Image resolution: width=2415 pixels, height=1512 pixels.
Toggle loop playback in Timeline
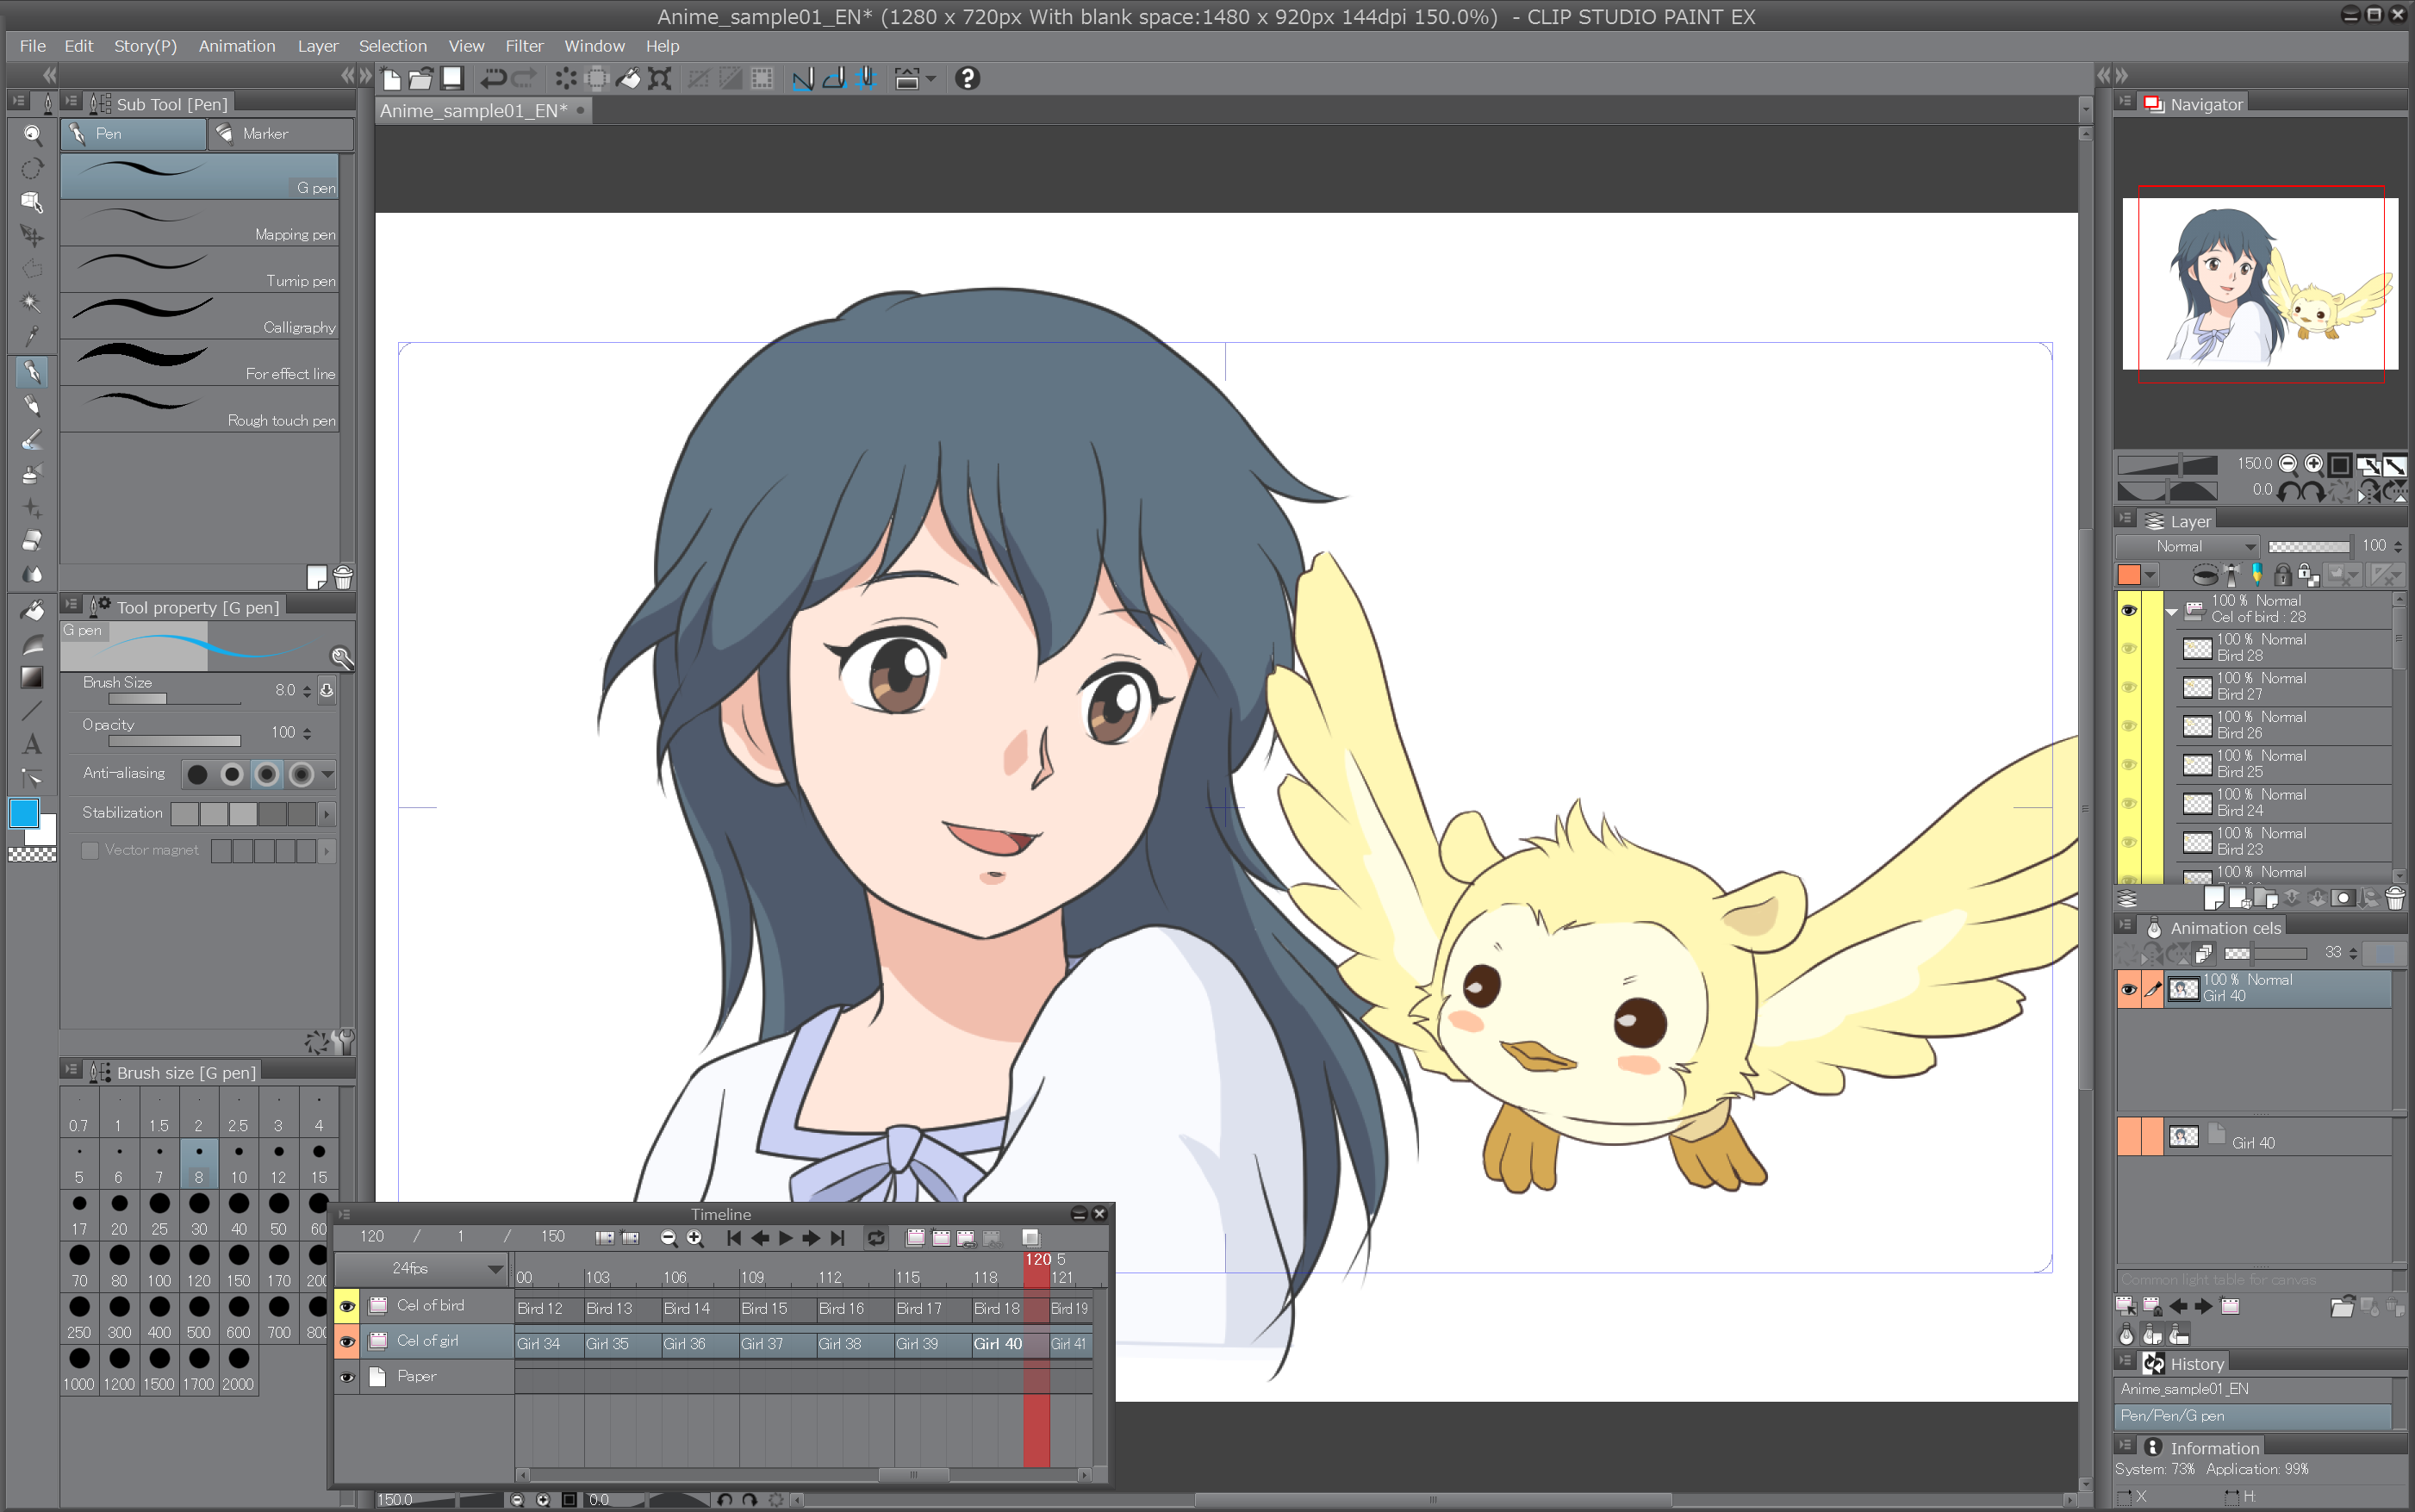pyautogui.click(x=876, y=1238)
